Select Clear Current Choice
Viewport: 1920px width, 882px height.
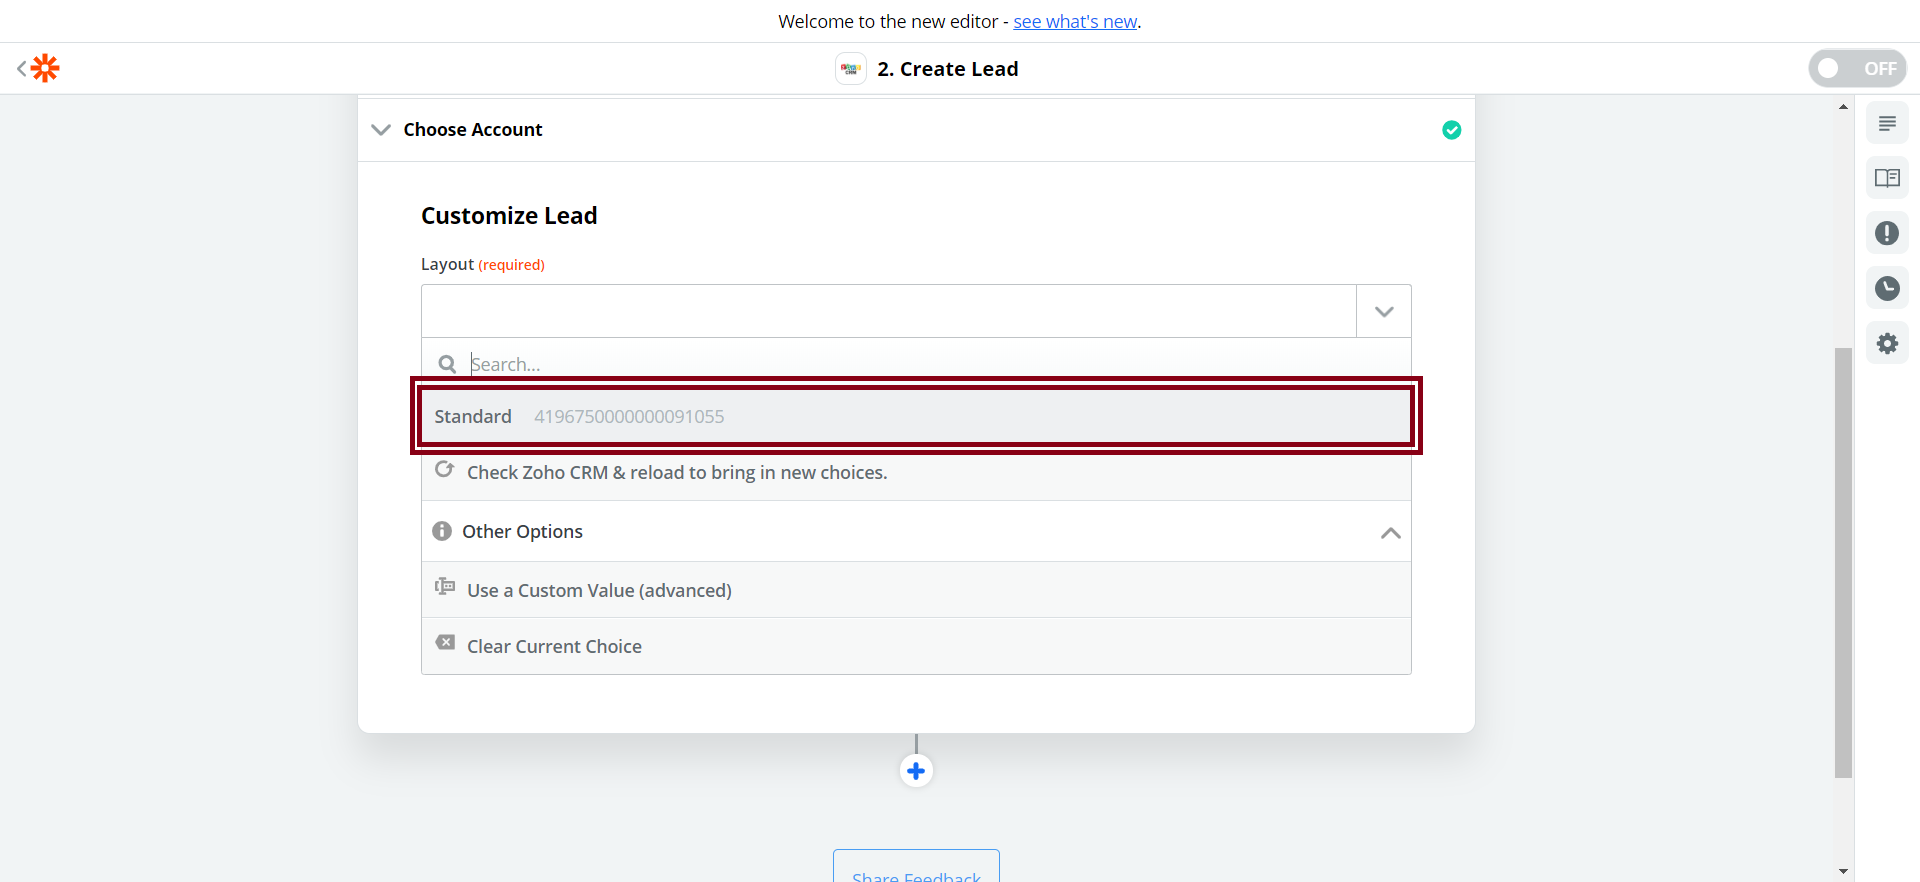[x=554, y=646]
